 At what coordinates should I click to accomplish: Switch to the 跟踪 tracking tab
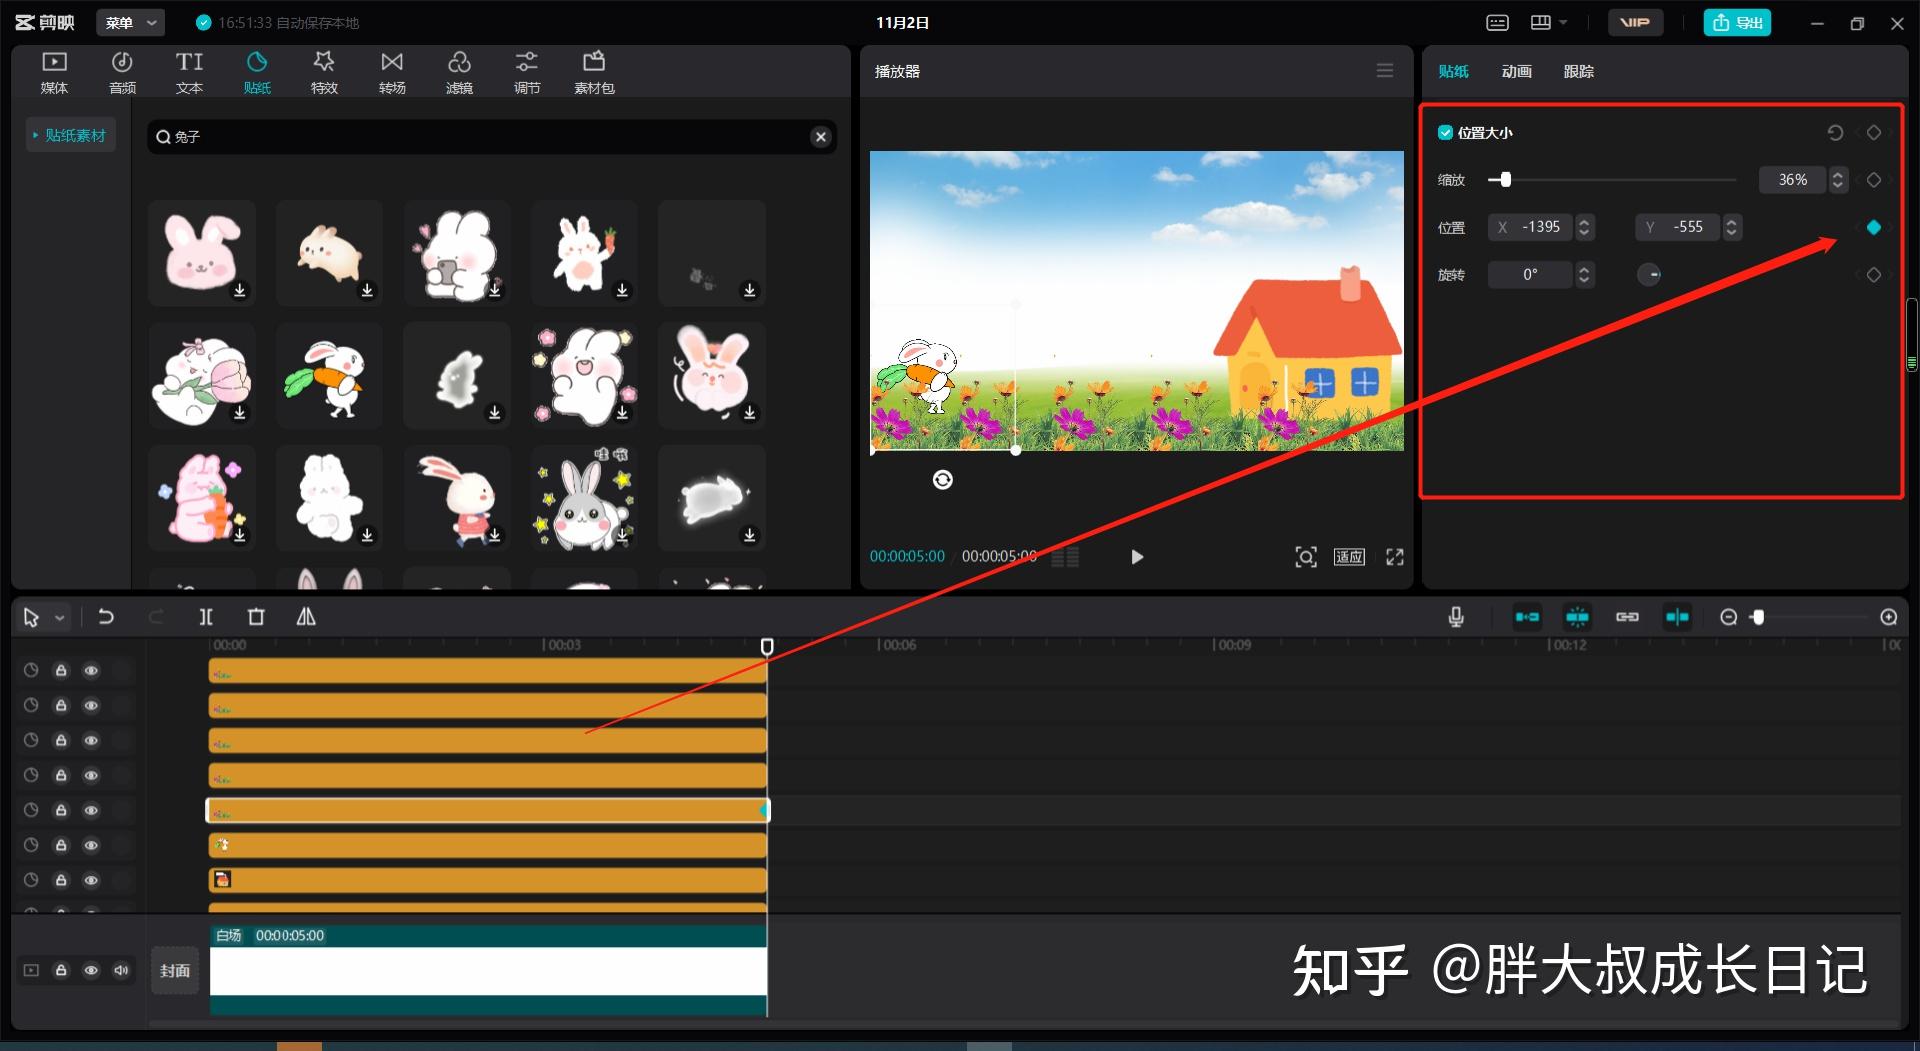coord(1578,71)
